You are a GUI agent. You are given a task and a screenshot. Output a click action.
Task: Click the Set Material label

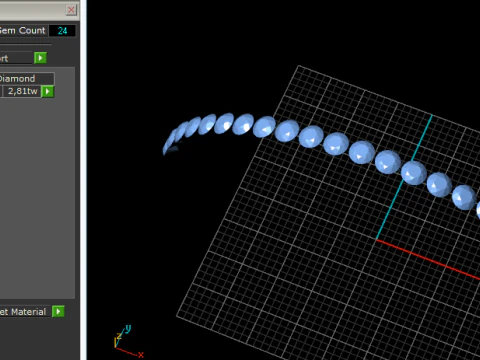[23, 312]
